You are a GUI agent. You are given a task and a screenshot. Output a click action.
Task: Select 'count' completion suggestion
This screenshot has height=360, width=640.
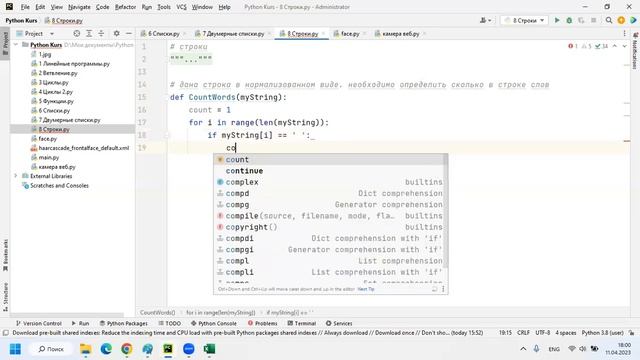point(330,160)
